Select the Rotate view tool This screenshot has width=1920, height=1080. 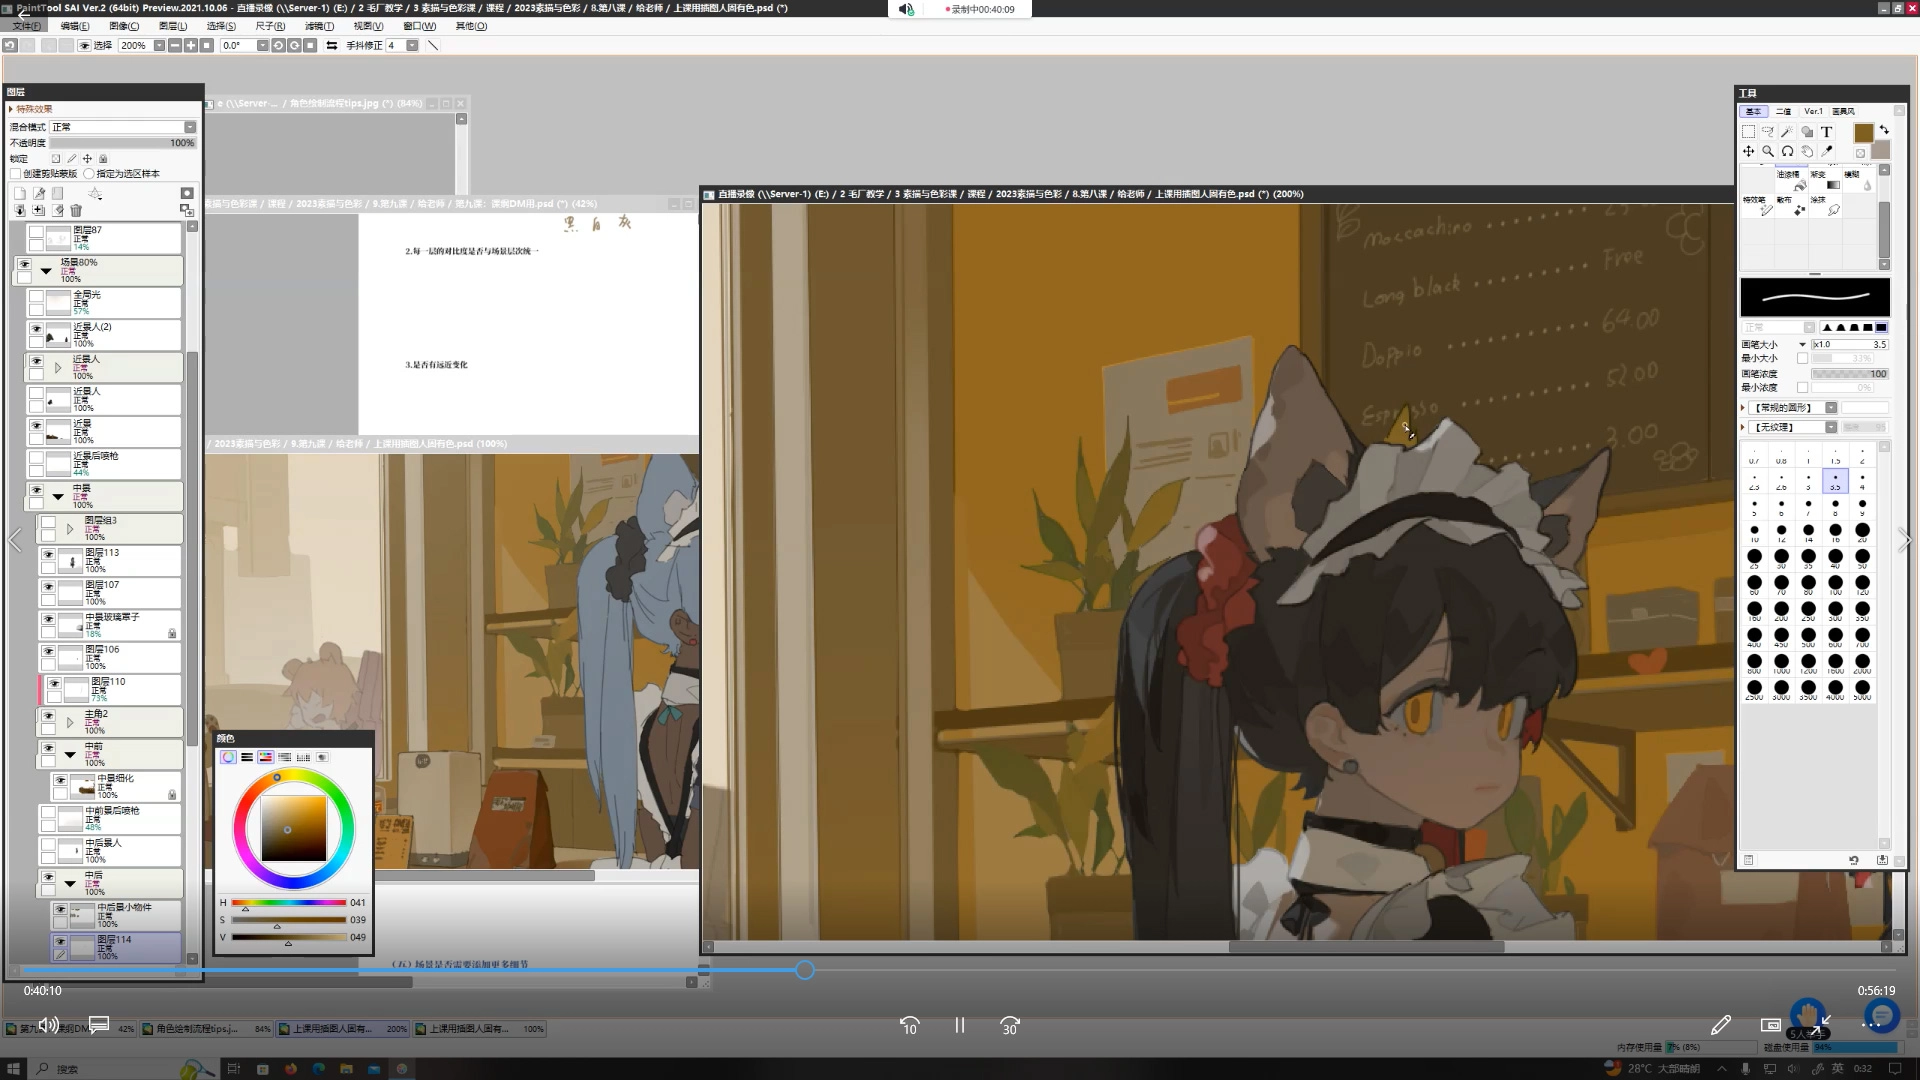[1787, 152]
